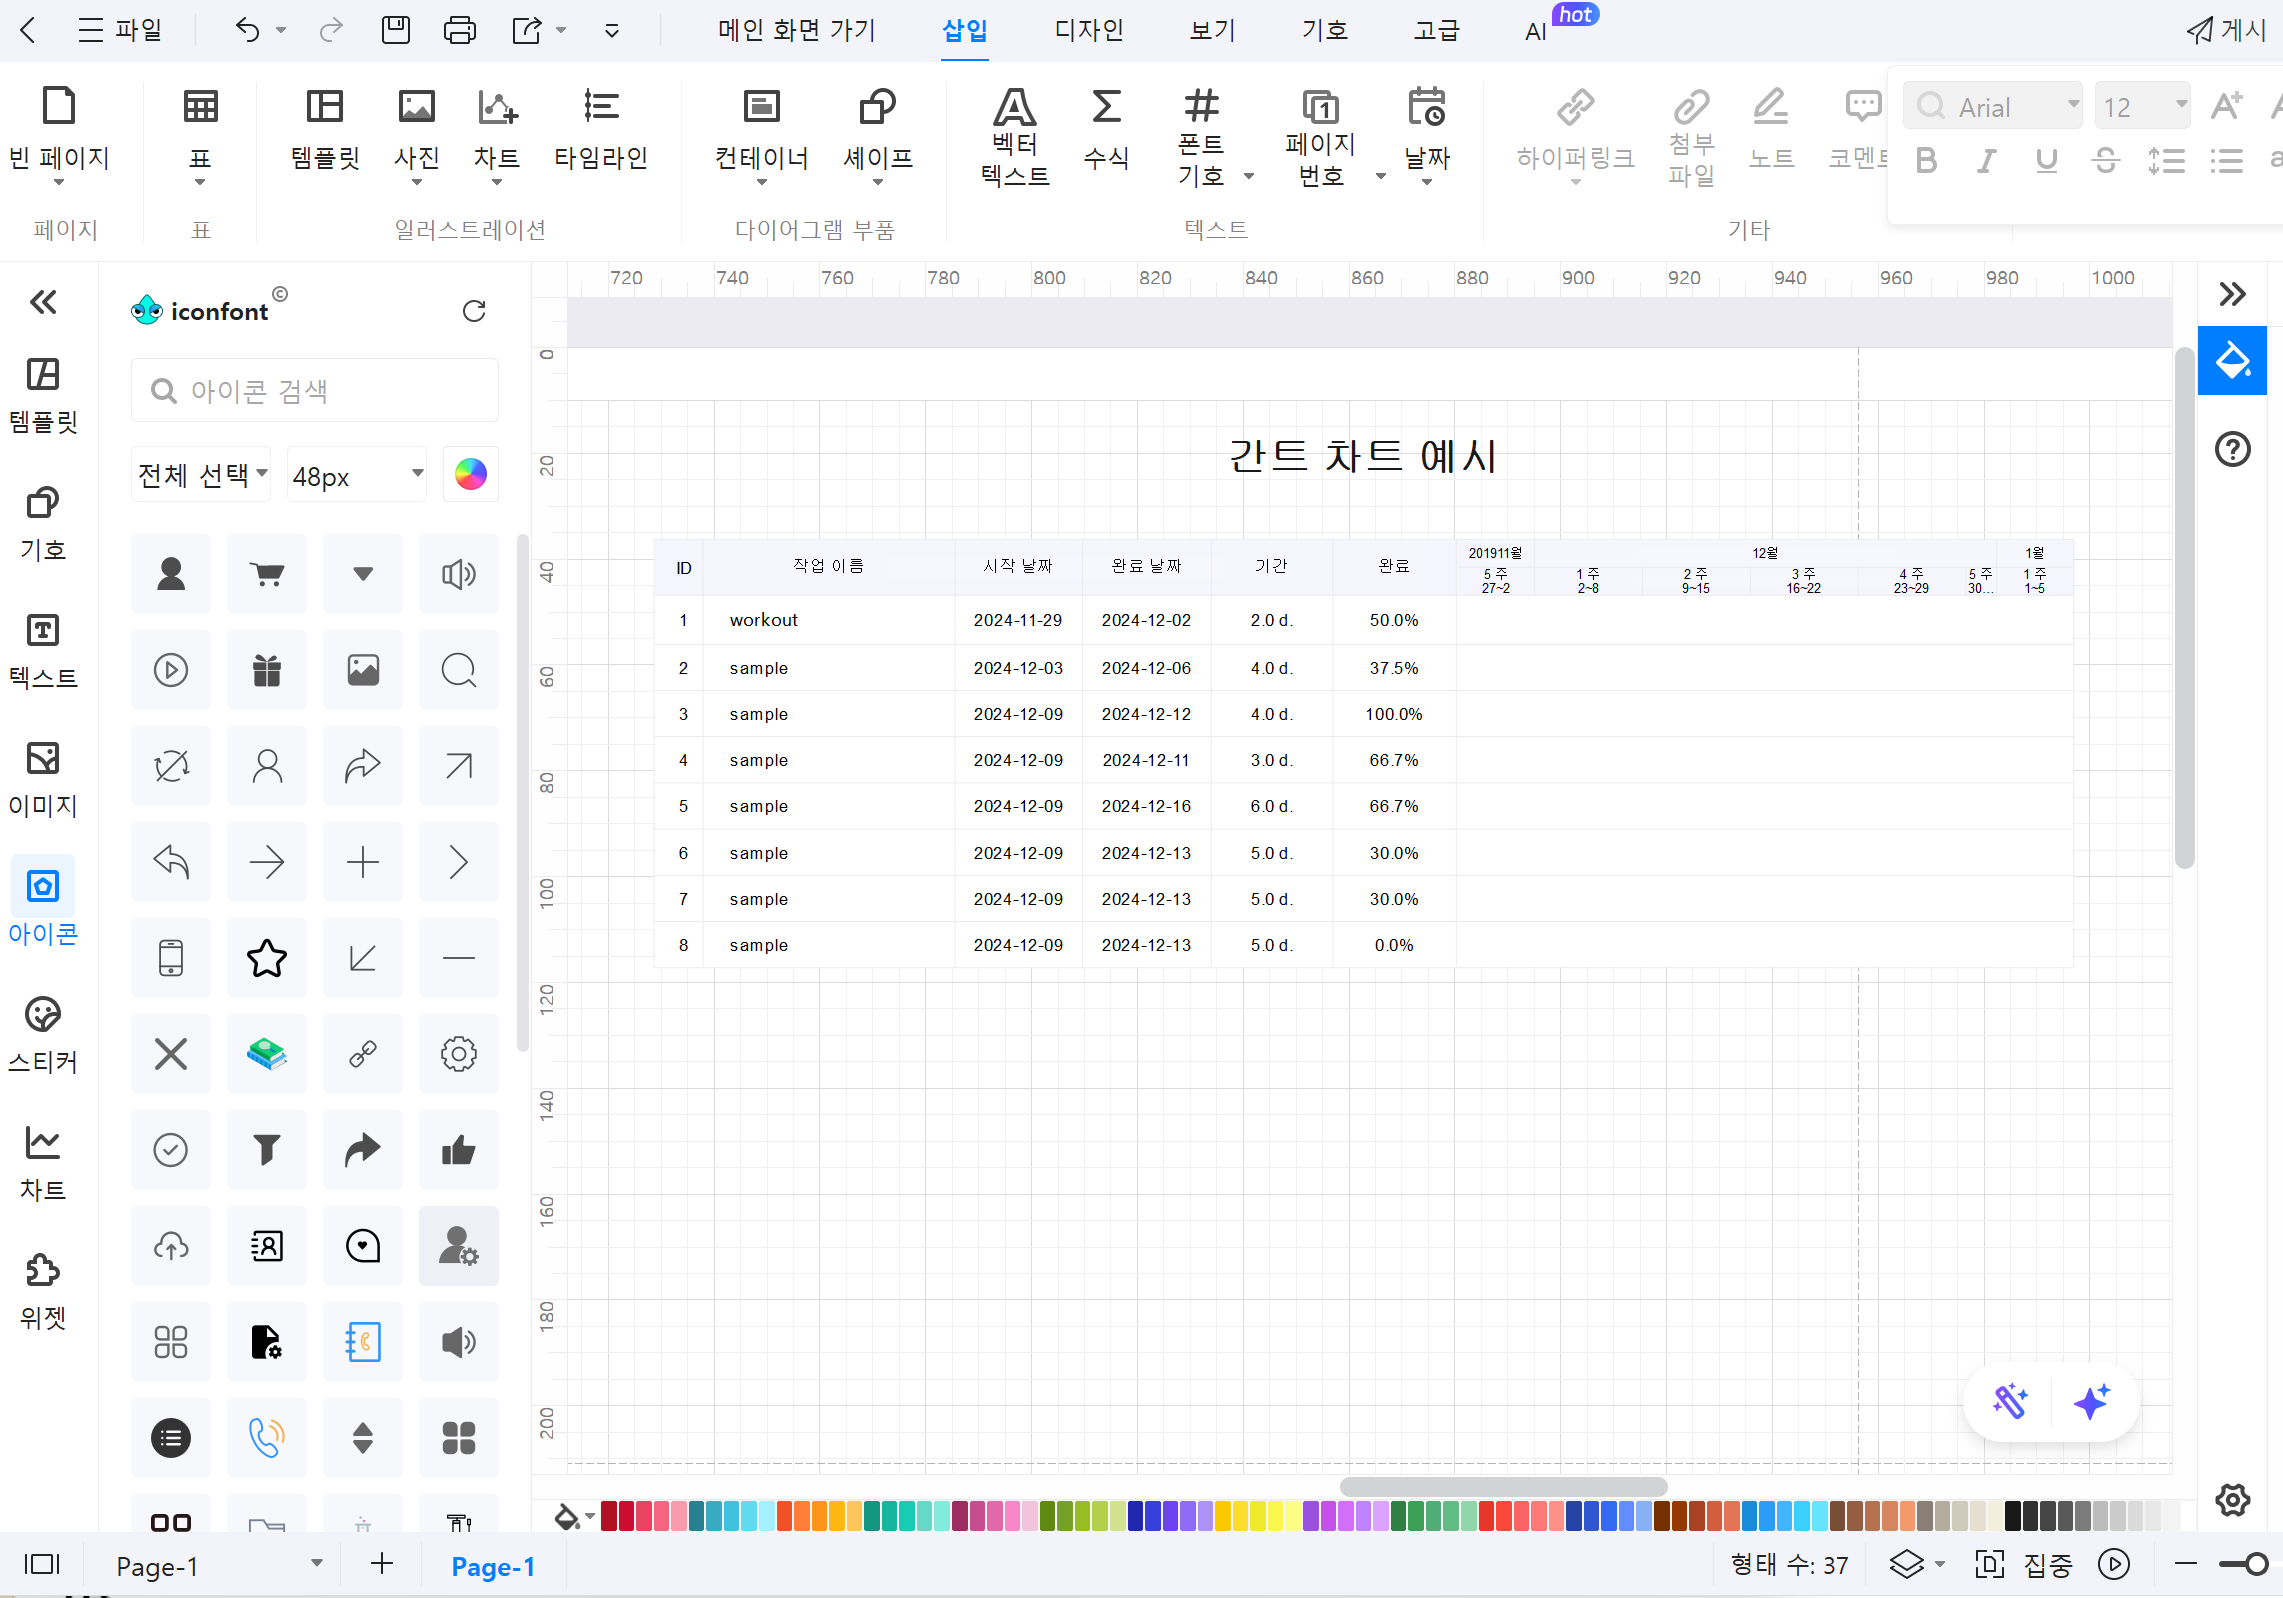
Task: Toggle strikethrough text formatting
Action: click(x=2106, y=160)
